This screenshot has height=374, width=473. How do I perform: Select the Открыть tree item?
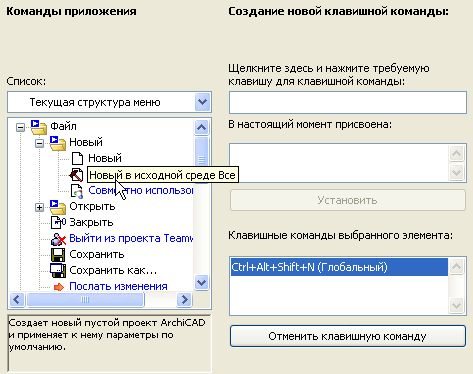(x=92, y=207)
